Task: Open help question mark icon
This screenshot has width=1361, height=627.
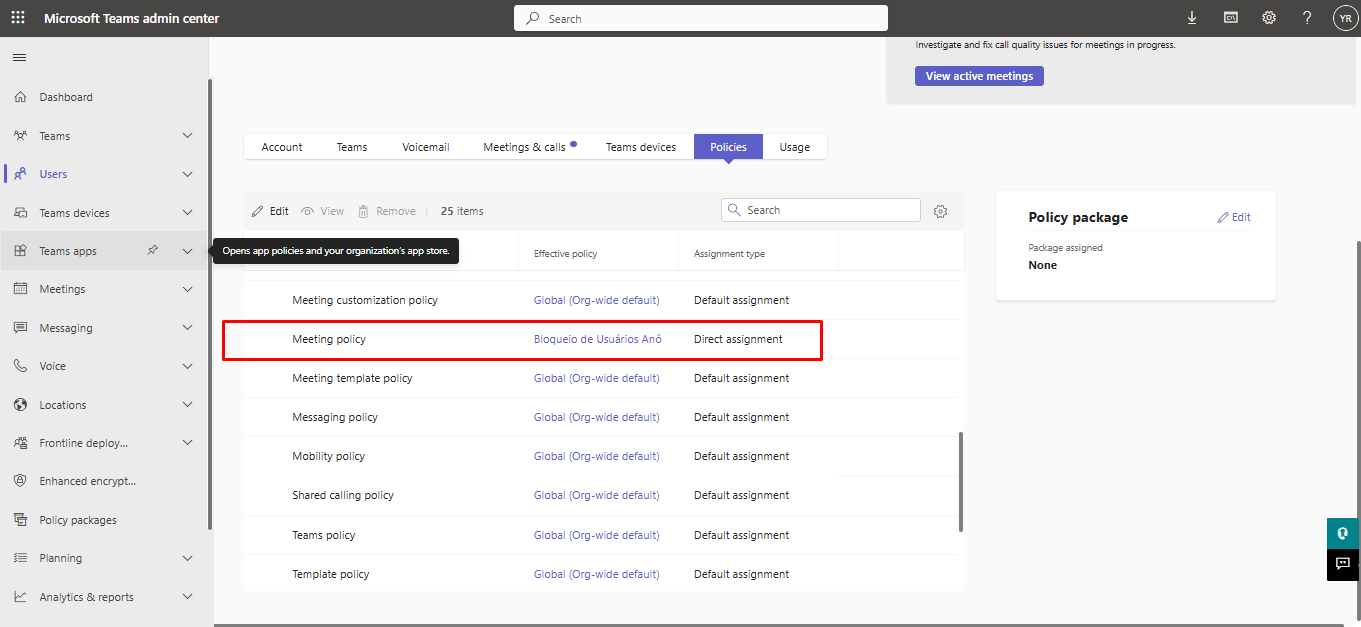Action: click(x=1307, y=18)
